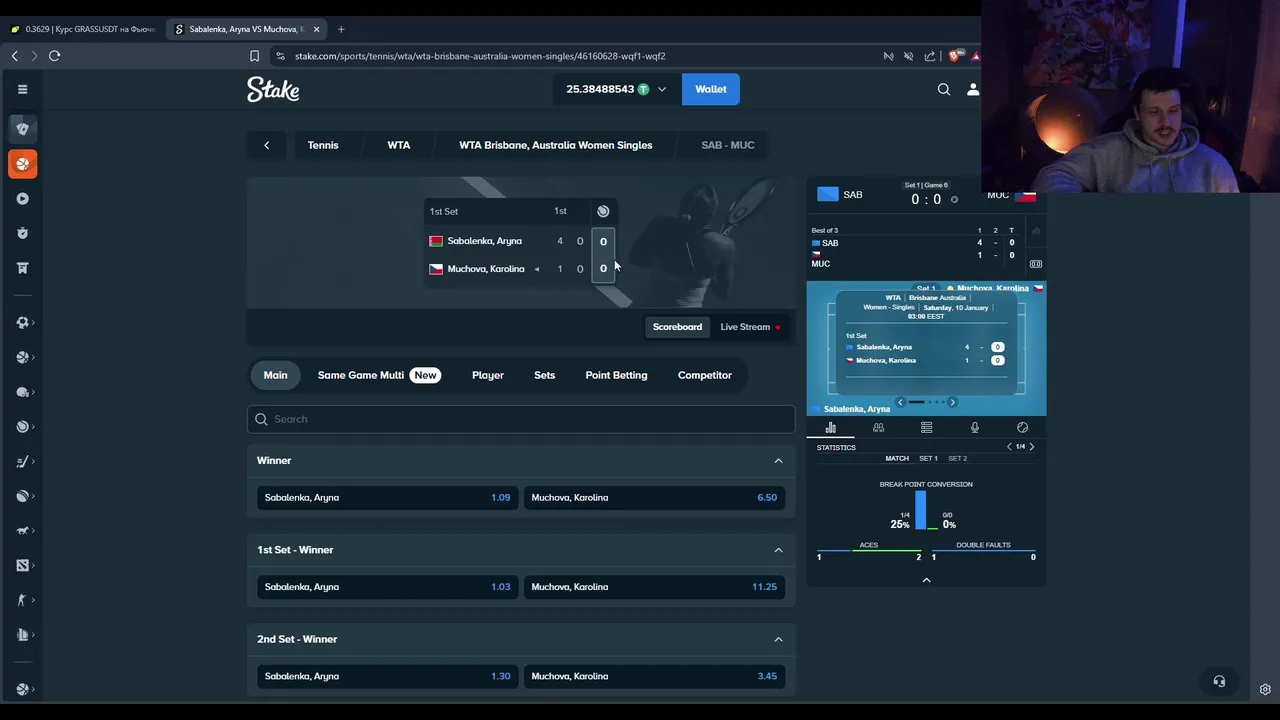1280x720 pixels.
Task: Switch to Live Stream view
Action: click(751, 327)
